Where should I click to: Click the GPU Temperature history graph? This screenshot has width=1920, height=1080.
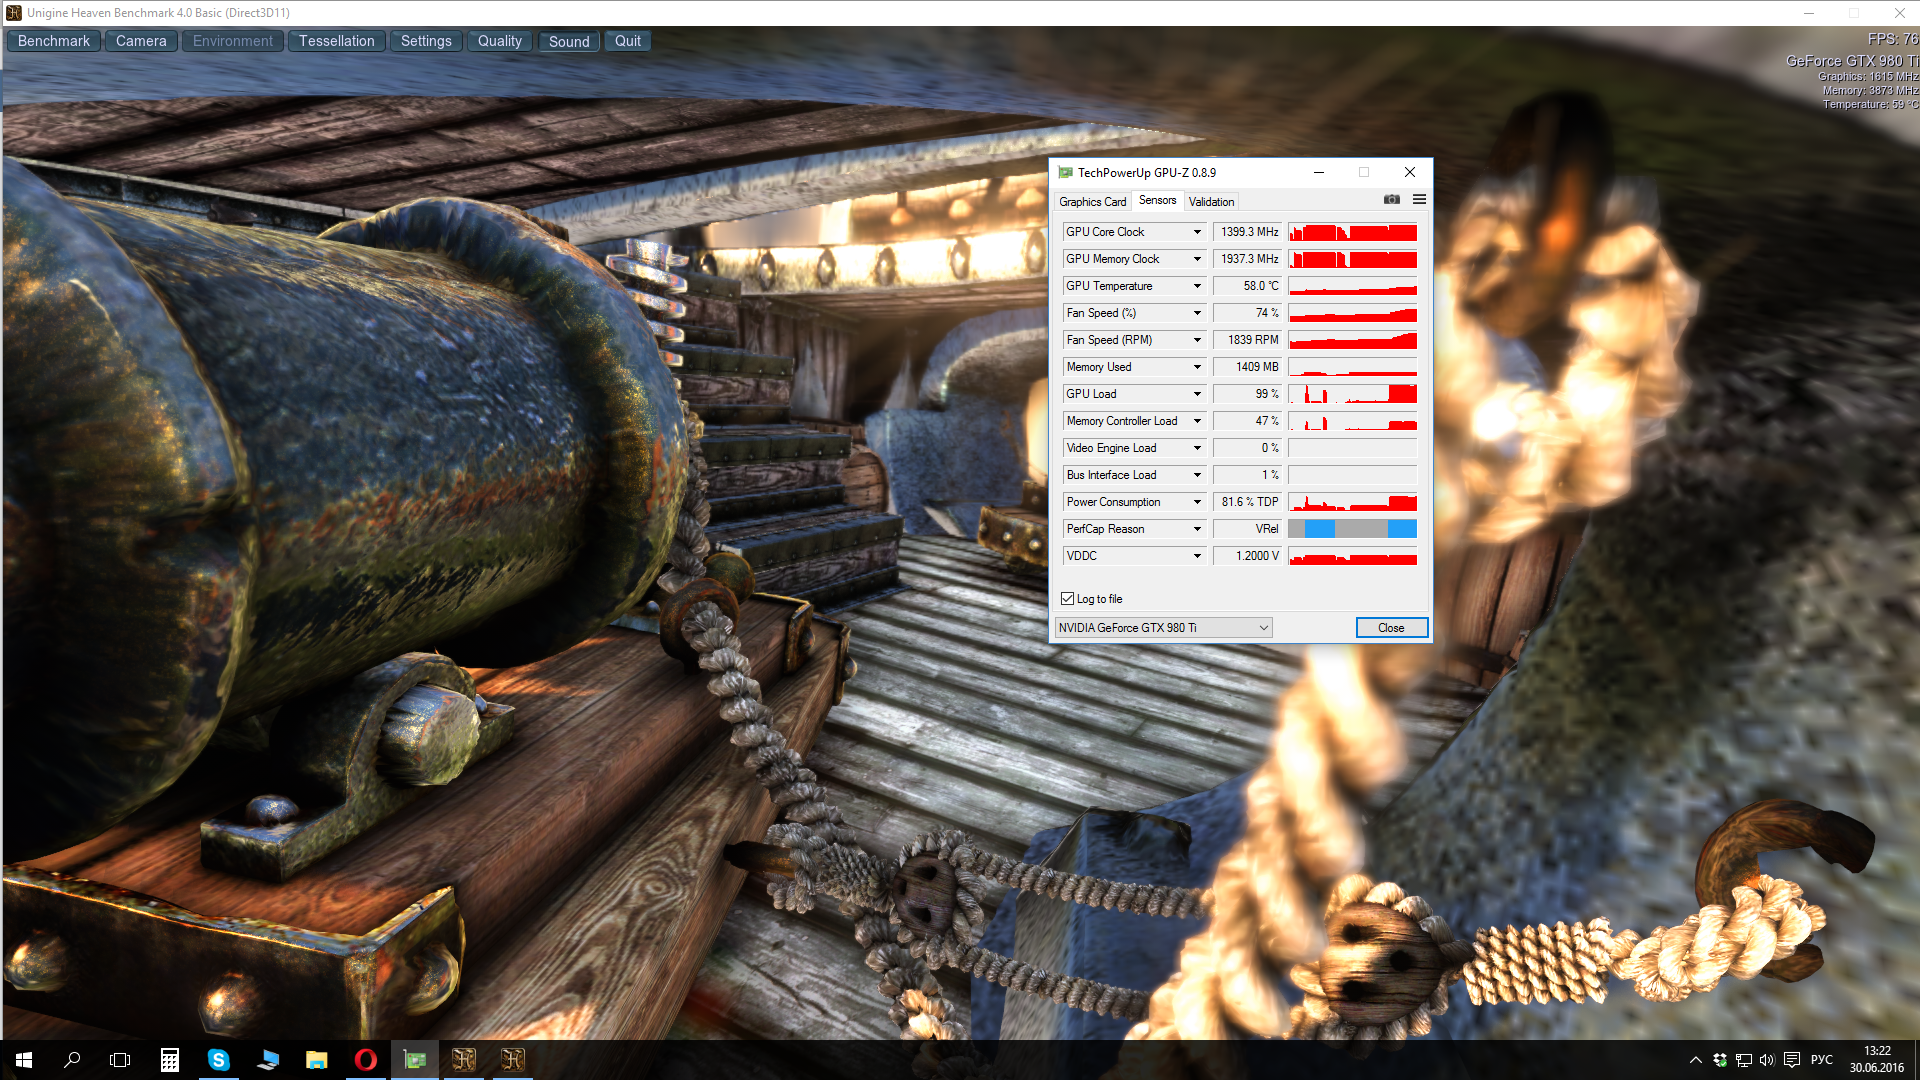(1352, 286)
